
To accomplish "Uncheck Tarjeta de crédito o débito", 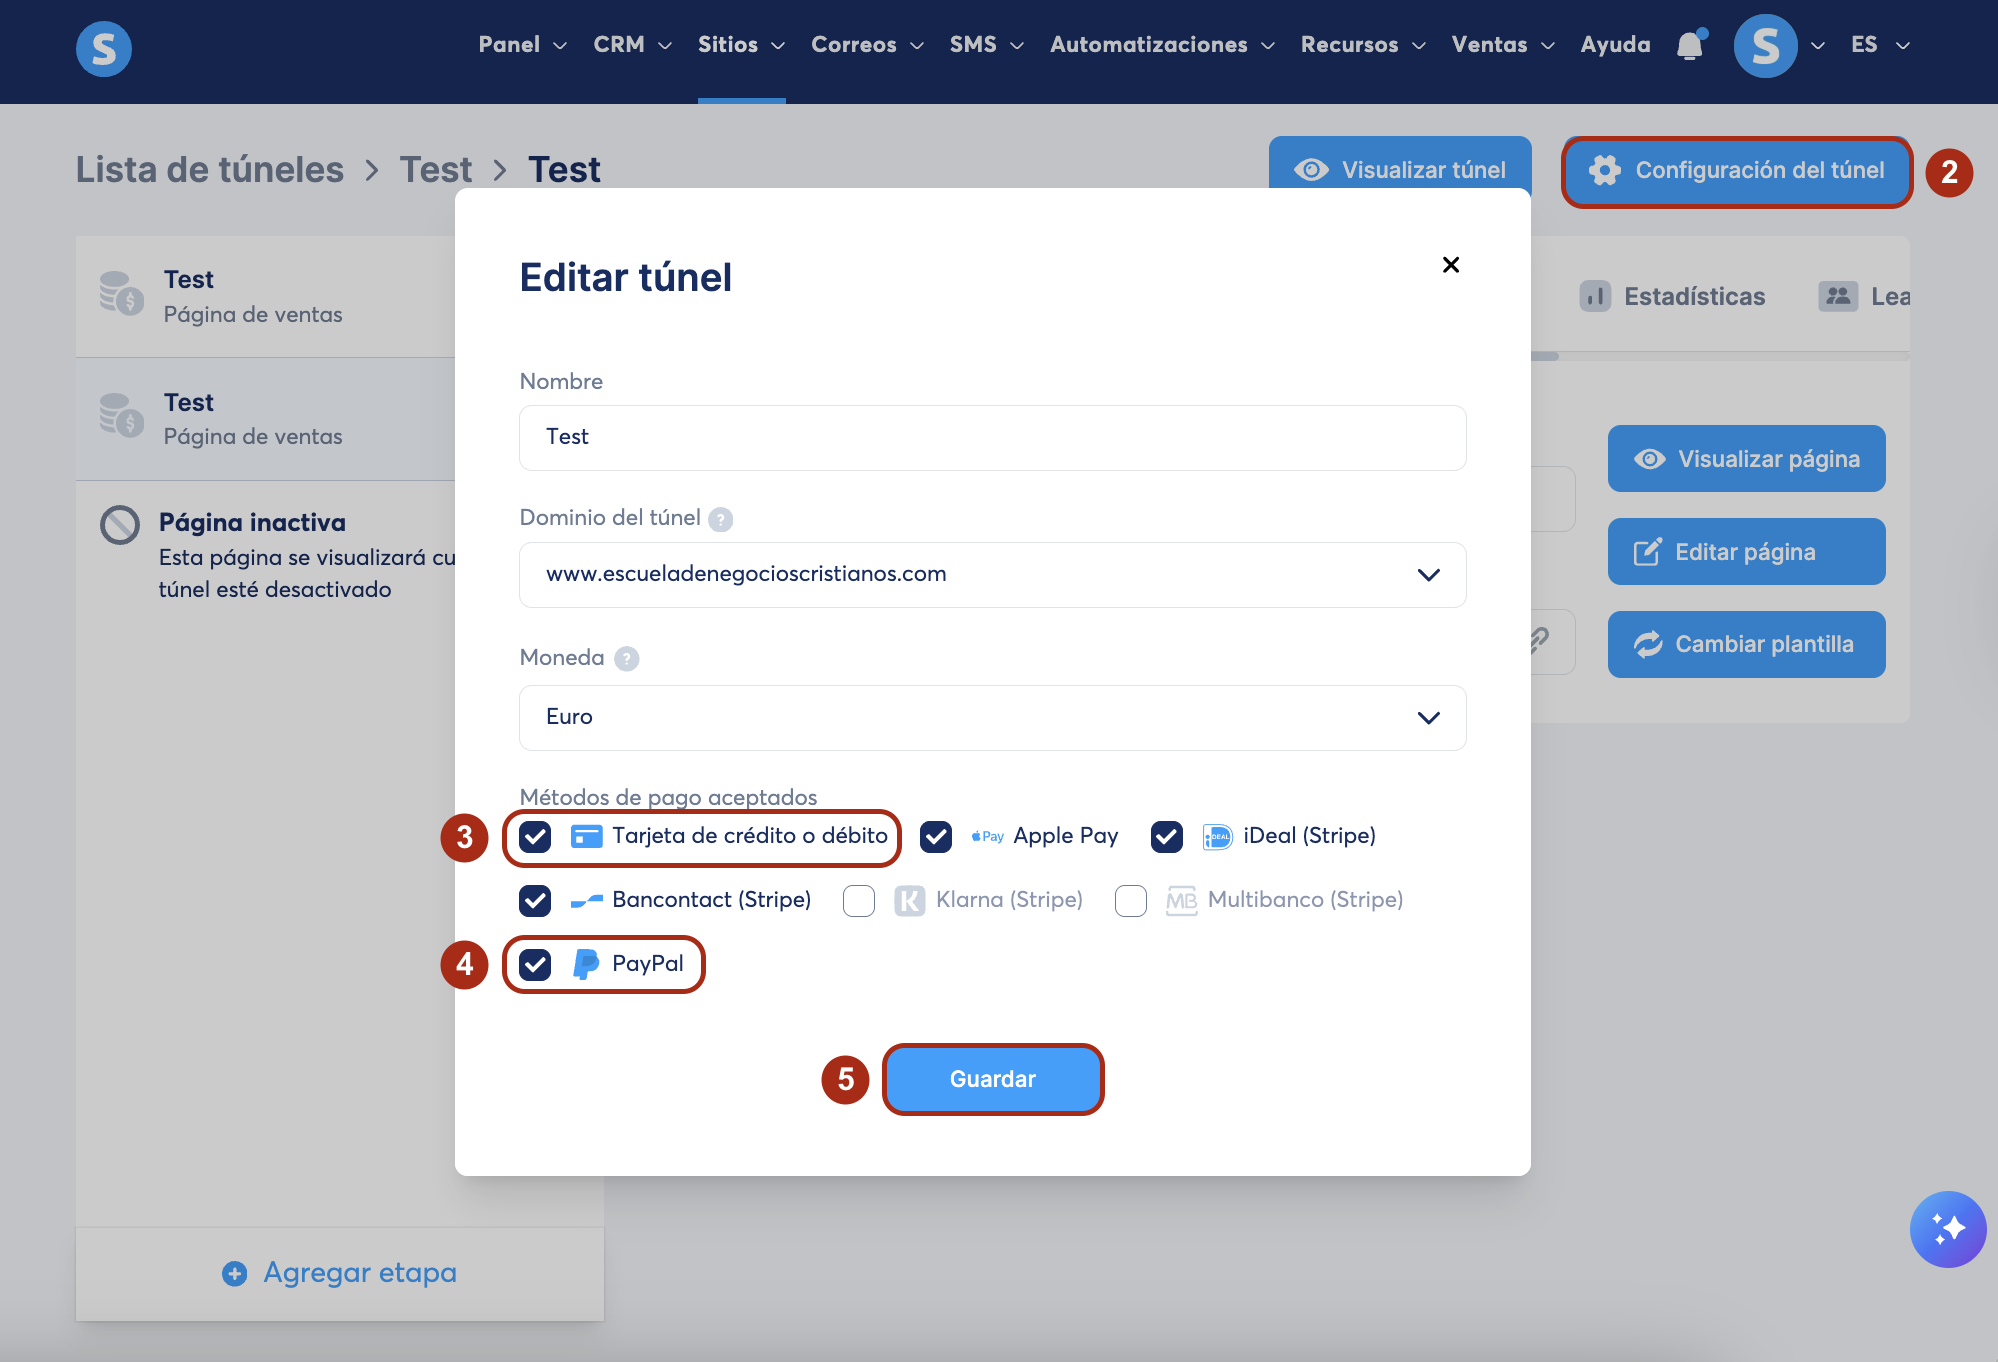I will coord(535,836).
